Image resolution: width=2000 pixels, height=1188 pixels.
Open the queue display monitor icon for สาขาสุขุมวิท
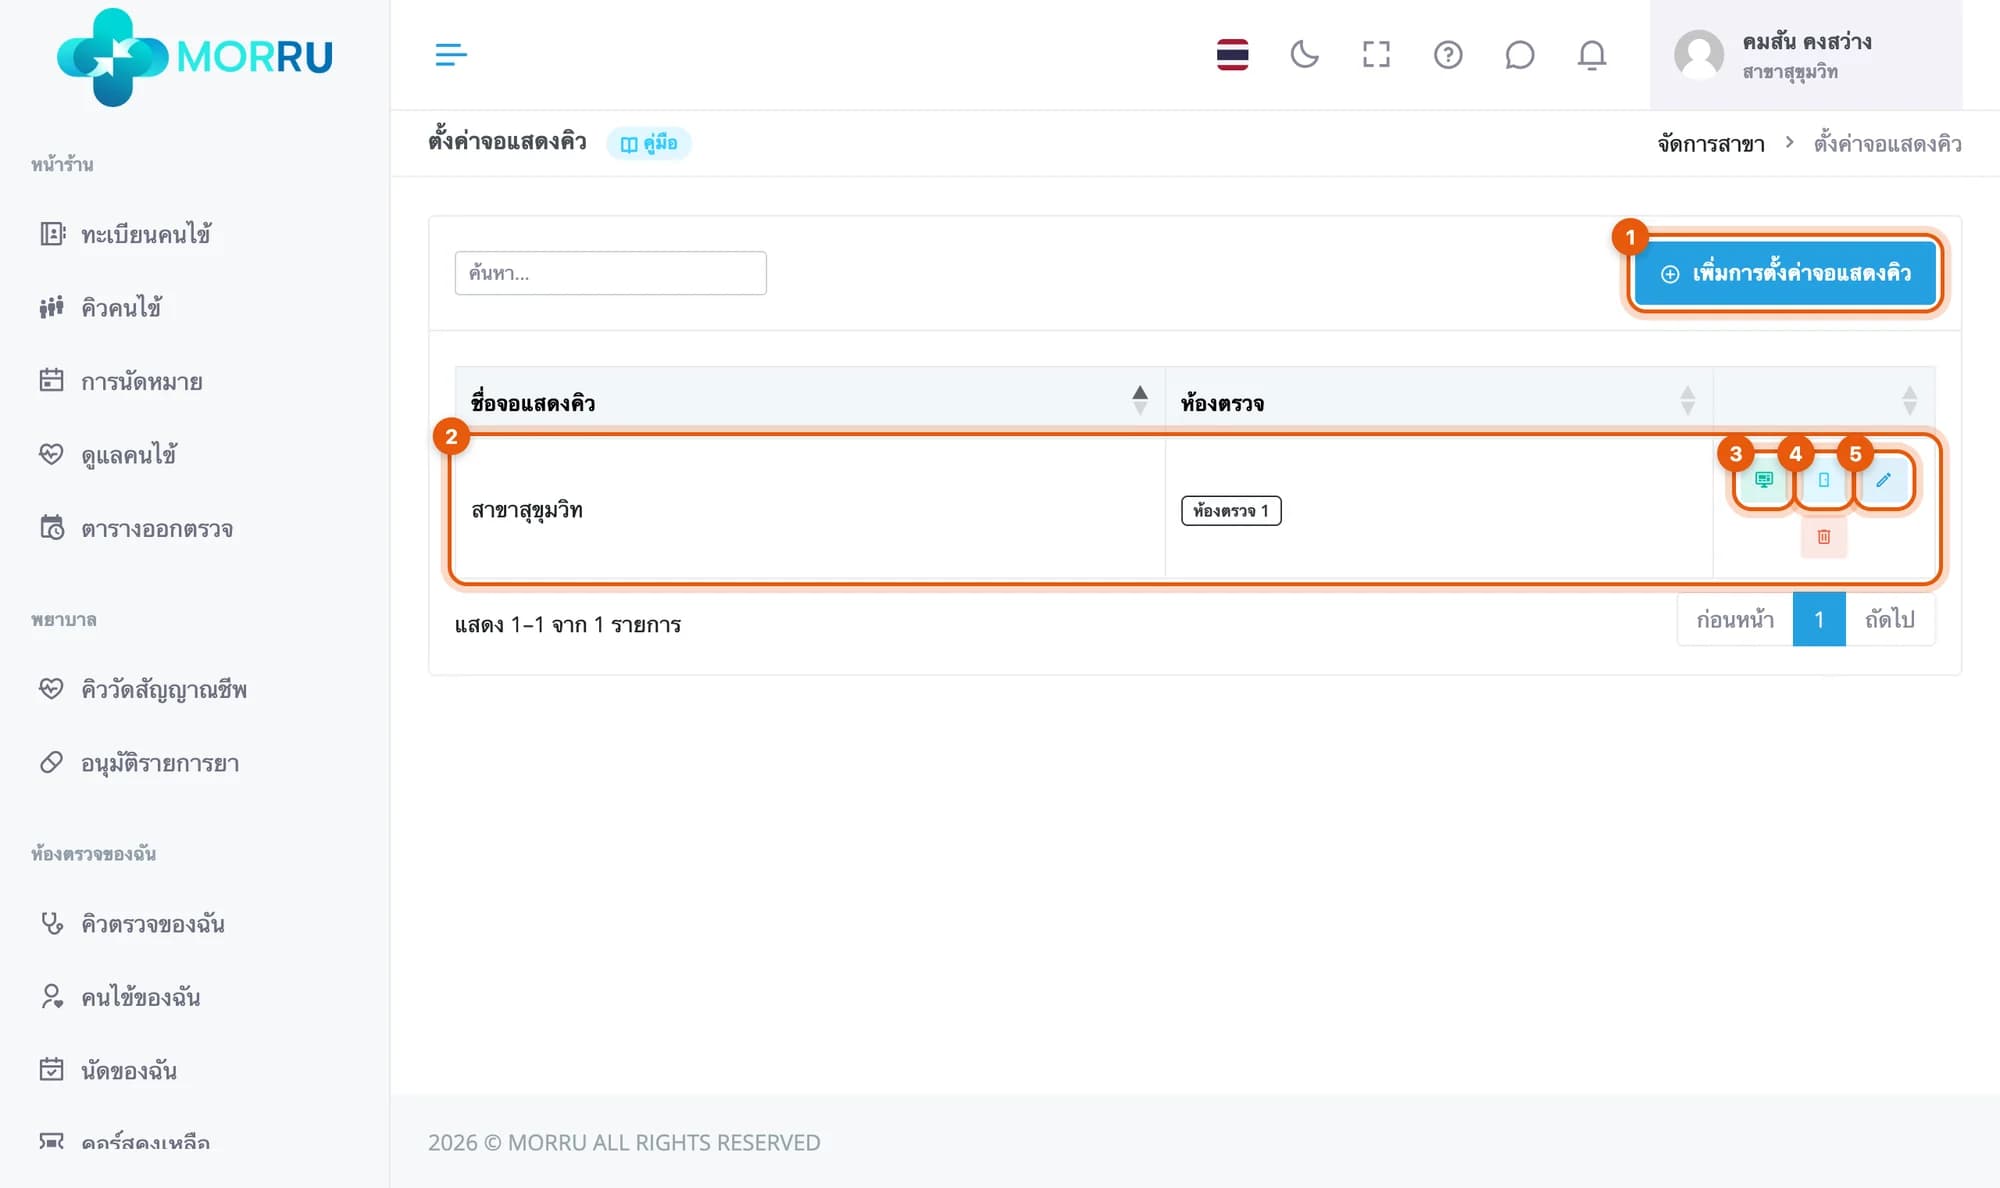click(x=1764, y=480)
